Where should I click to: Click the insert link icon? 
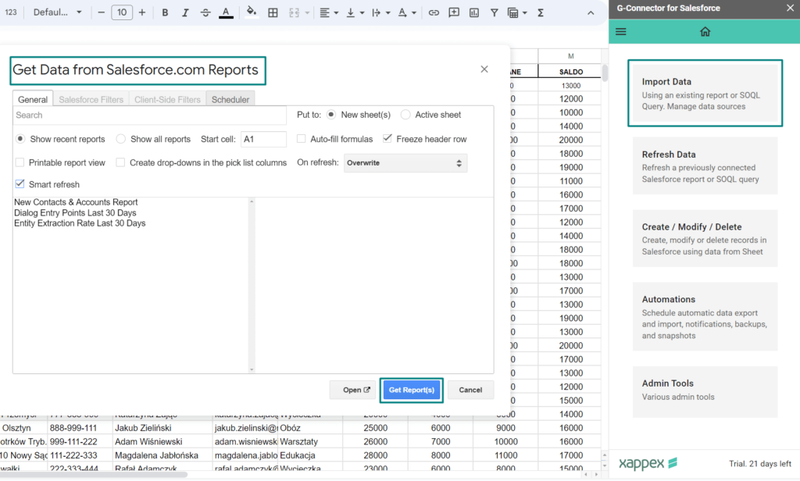pos(434,13)
